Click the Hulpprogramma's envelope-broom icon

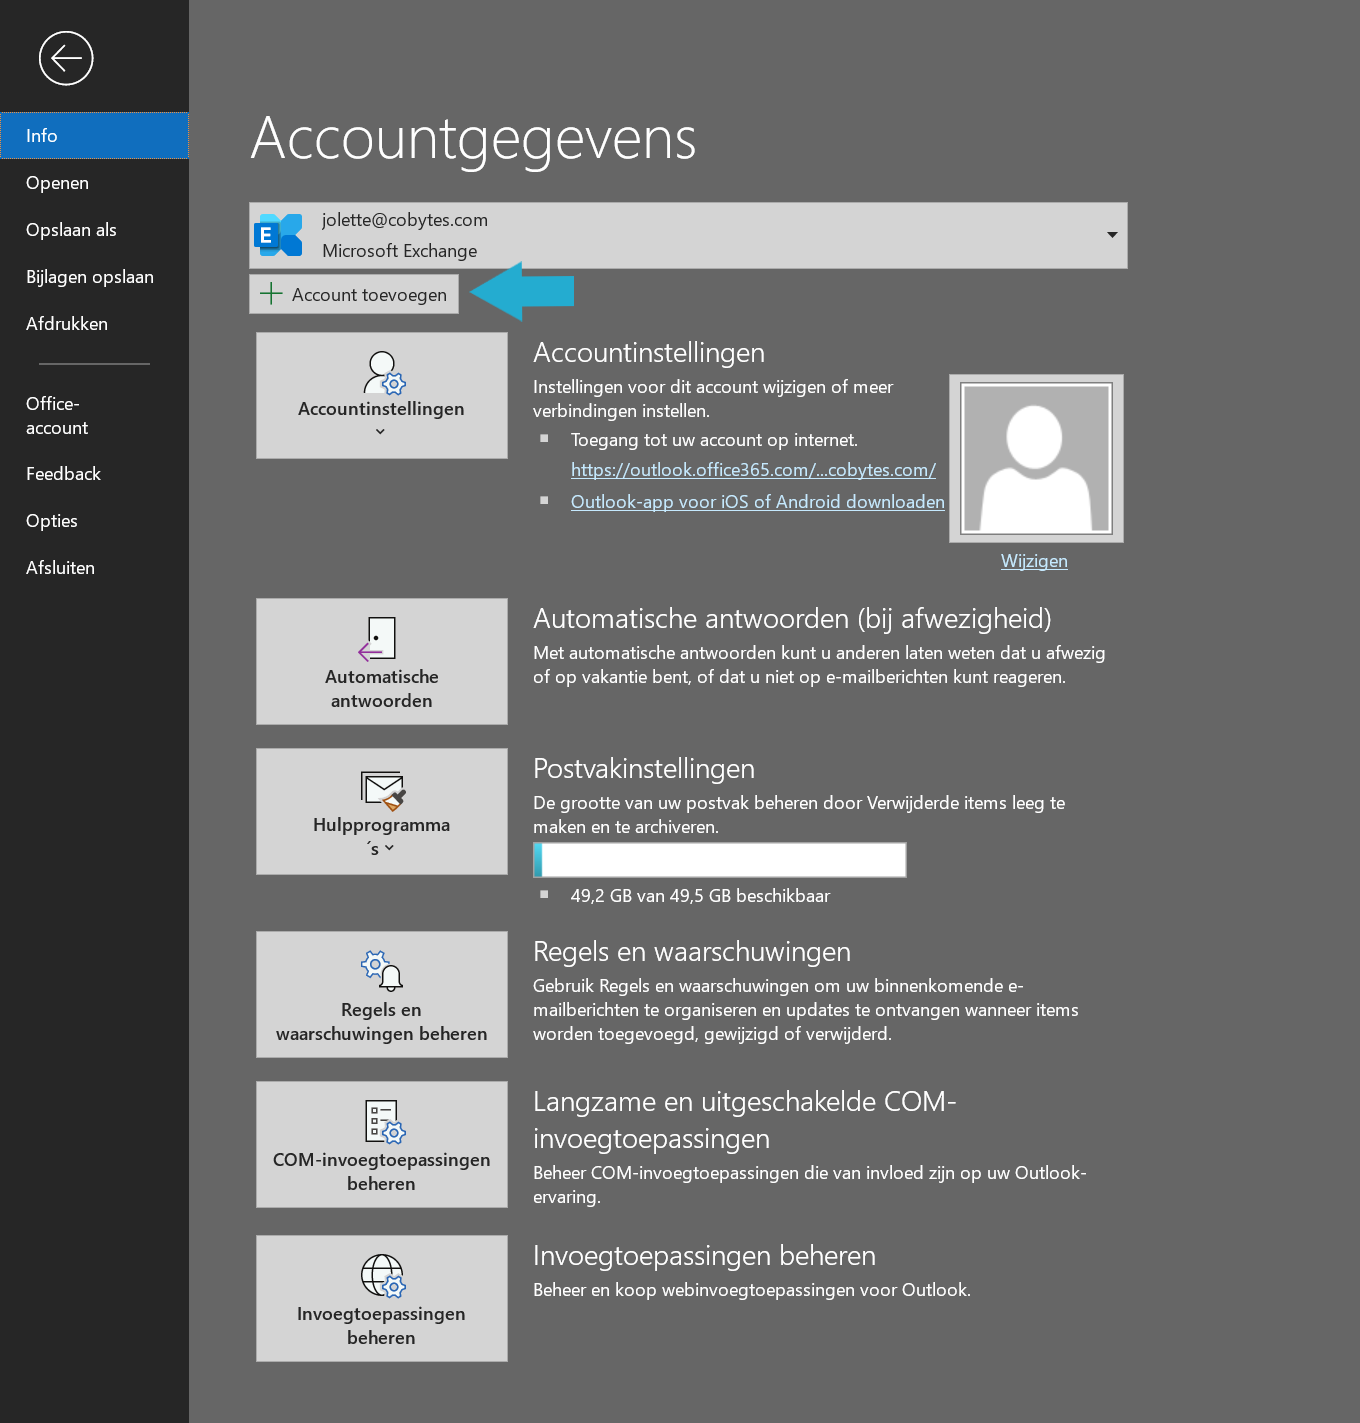pos(382,790)
